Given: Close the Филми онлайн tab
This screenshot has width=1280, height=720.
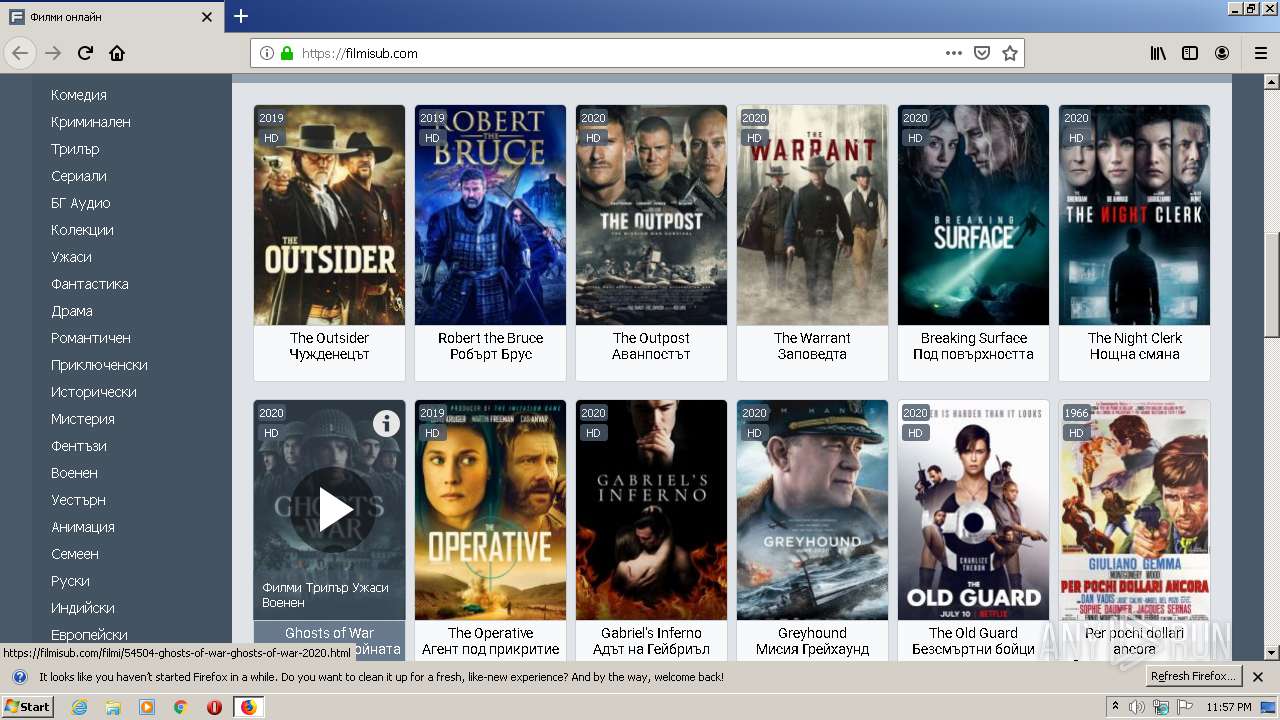Looking at the screenshot, I should 207,17.
